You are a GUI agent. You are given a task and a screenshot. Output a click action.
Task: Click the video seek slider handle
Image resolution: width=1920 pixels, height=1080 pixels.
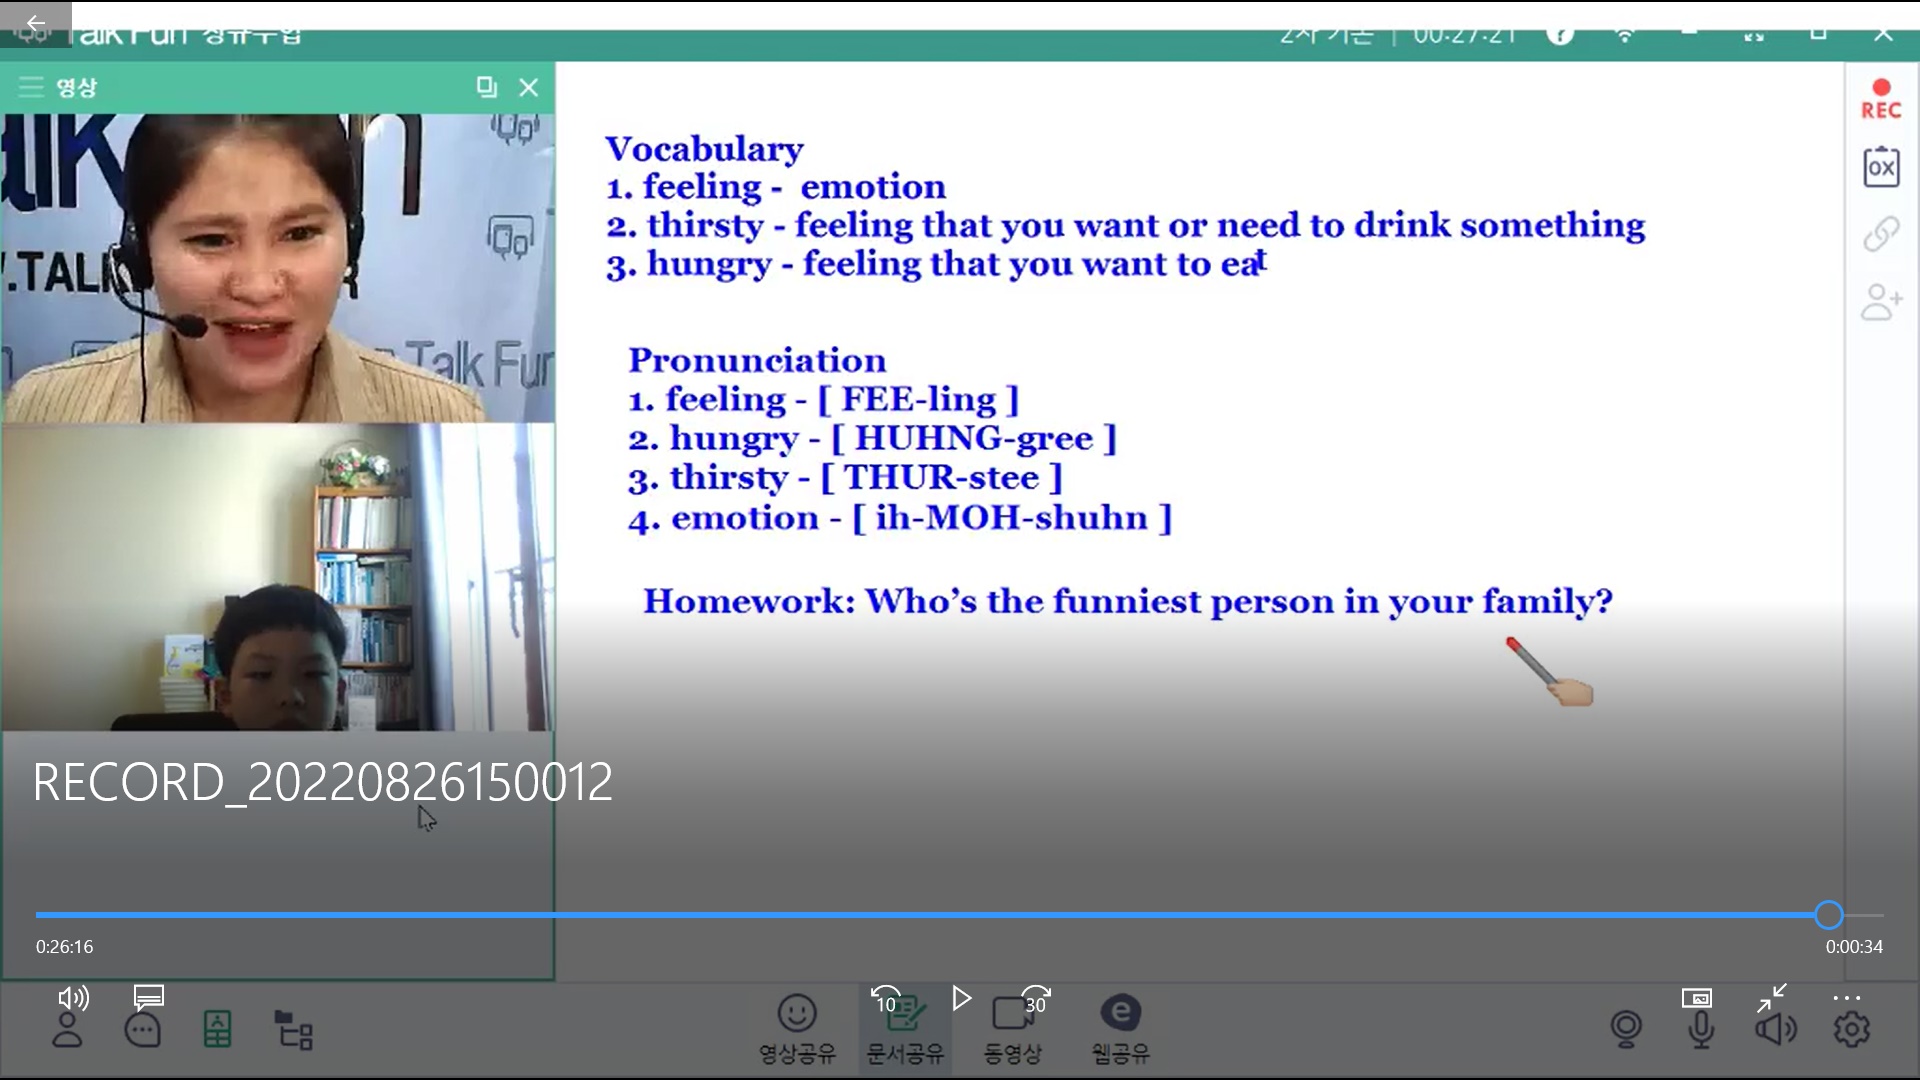[1828, 915]
